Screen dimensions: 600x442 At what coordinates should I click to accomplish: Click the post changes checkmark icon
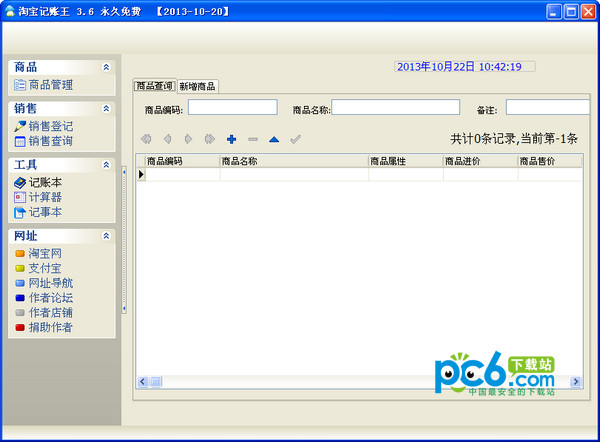pos(295,139)
